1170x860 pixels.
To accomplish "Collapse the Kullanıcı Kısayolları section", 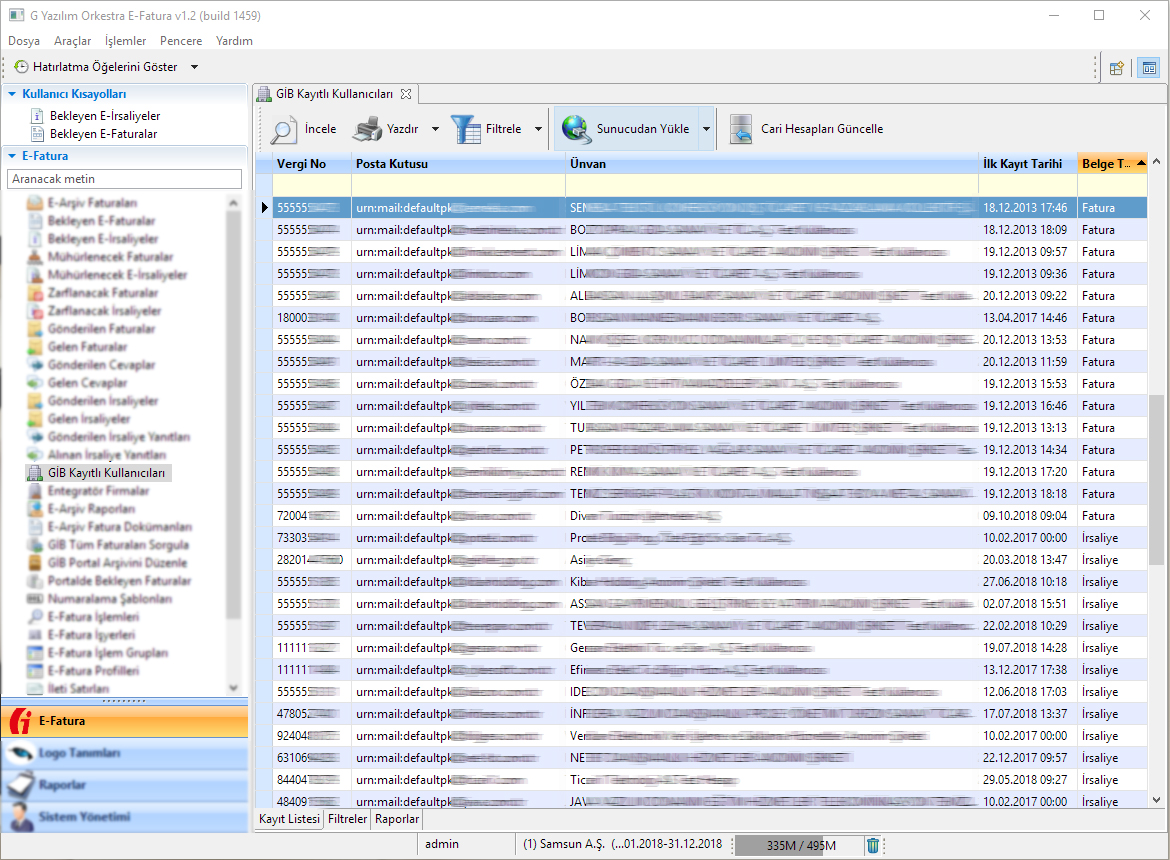I will click(x=12, y=94).
